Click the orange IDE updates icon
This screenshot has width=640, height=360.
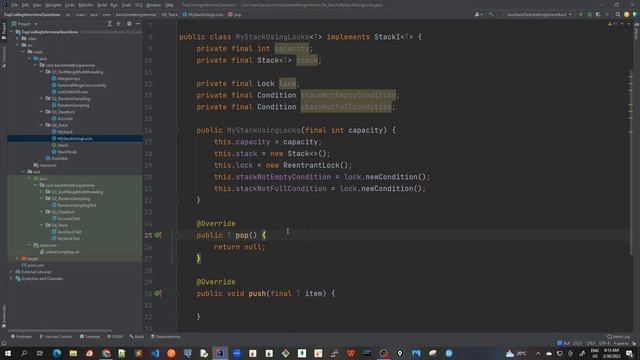626,14
